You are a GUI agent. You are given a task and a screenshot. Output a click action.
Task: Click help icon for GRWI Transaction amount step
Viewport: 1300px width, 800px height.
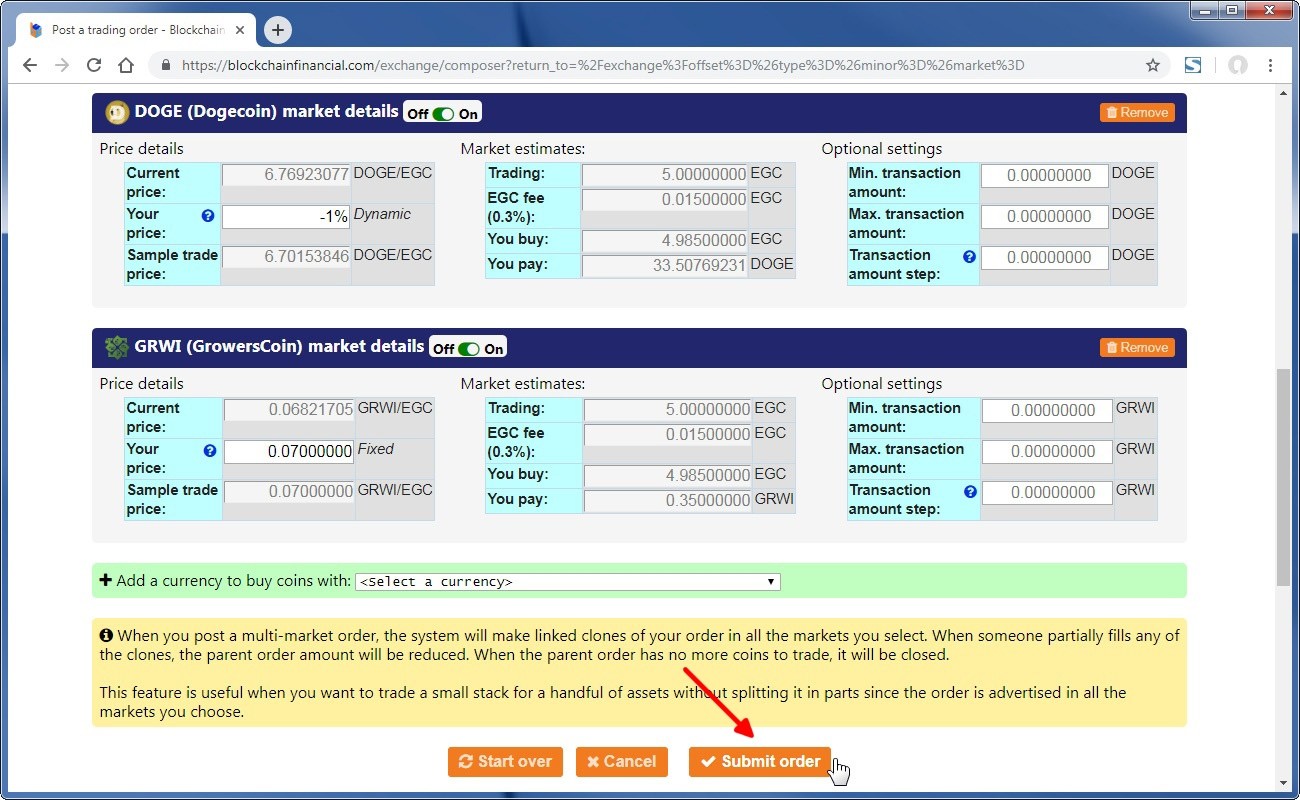(x=969, y=491)
